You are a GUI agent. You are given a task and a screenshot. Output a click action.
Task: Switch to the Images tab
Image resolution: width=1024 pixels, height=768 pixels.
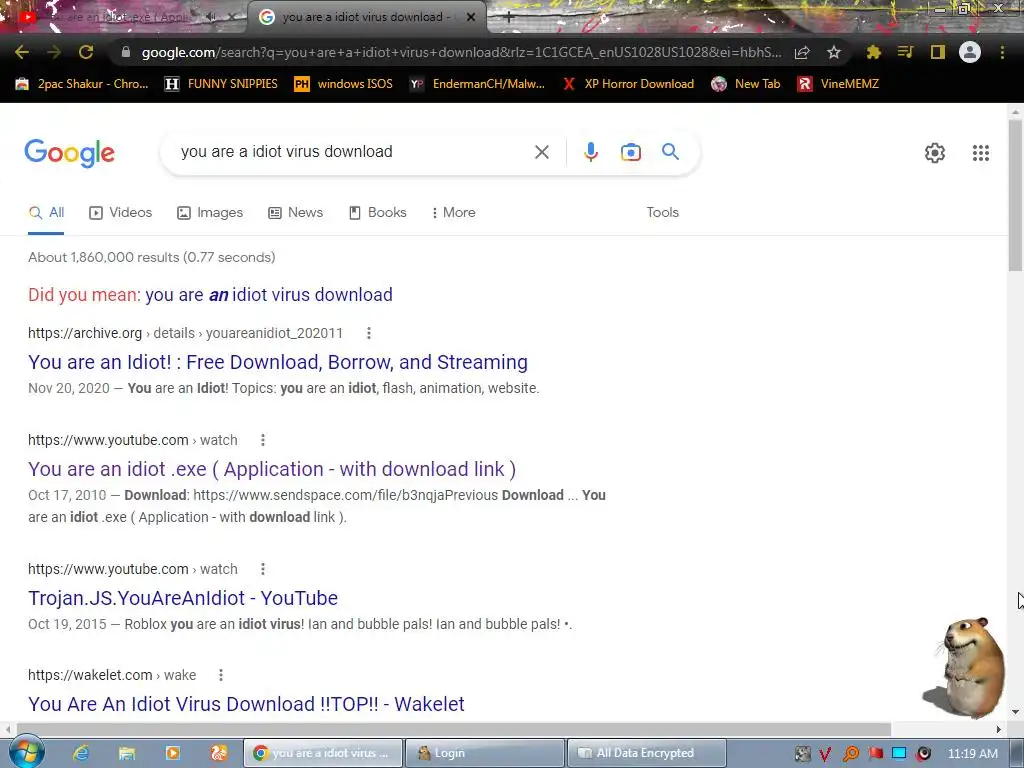pyautogui.click(x=210, y=212)
